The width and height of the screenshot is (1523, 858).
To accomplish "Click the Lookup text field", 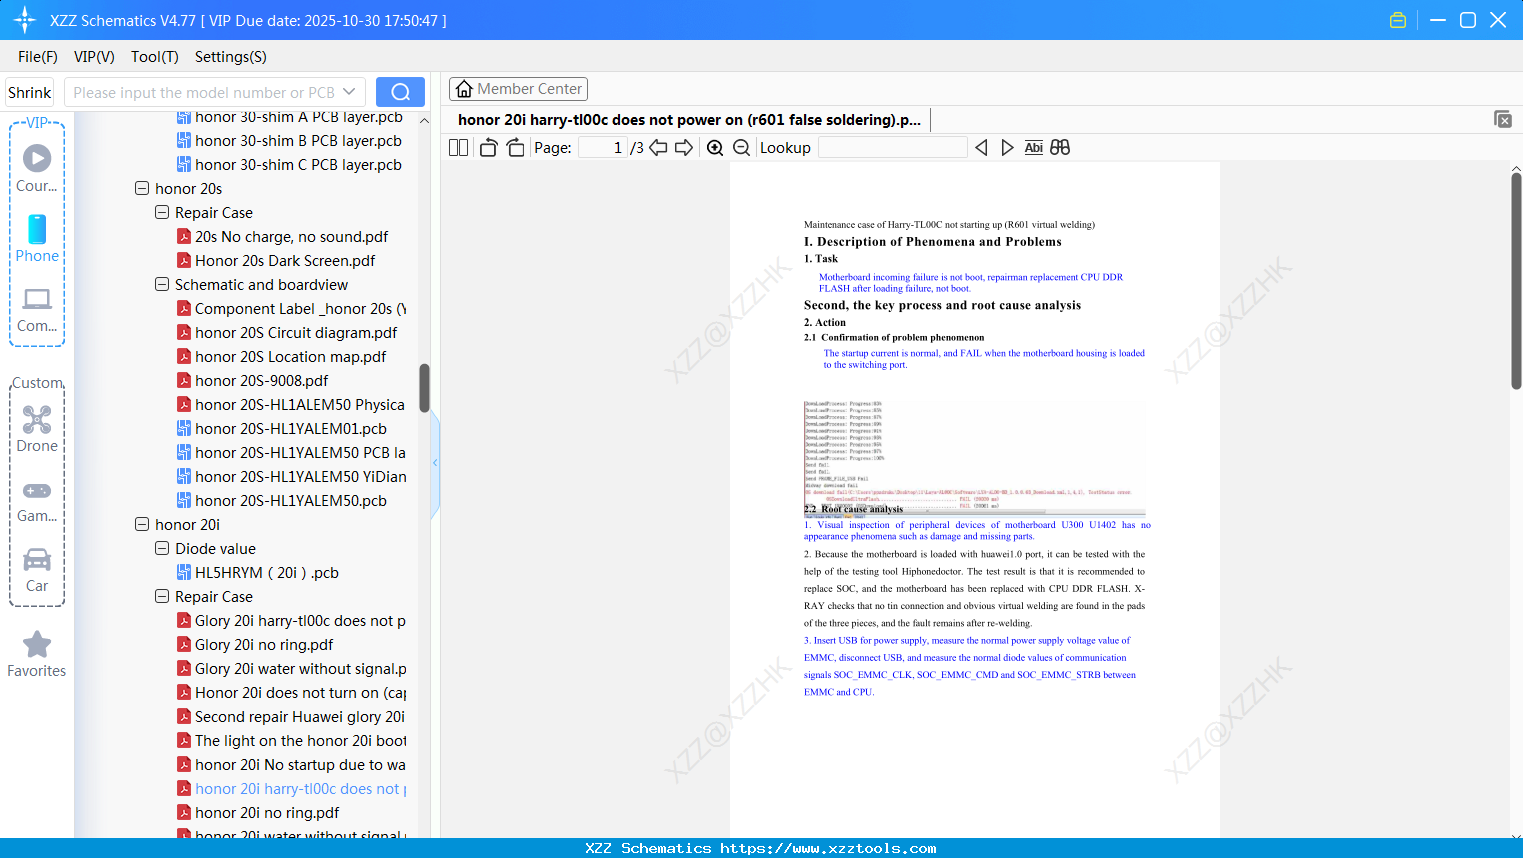I will (892, 148).
